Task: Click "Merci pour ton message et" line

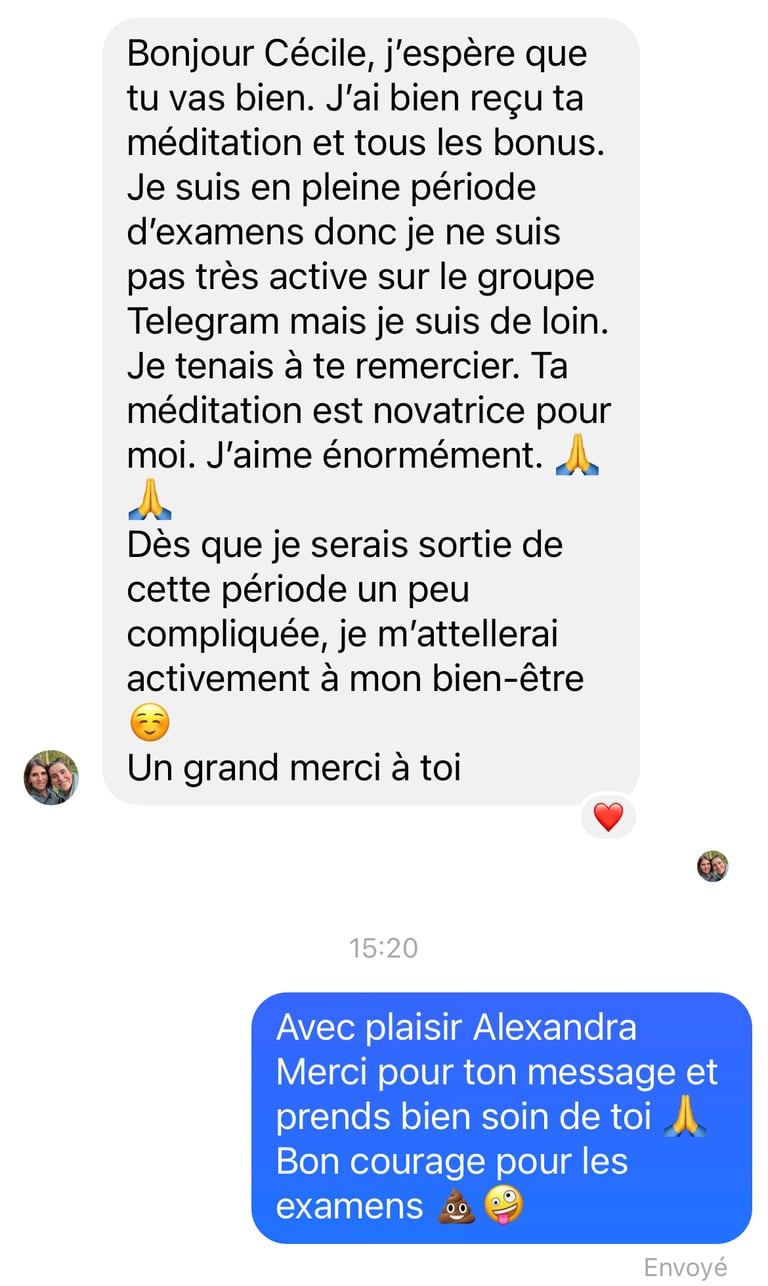Action: pos(497,1072)
